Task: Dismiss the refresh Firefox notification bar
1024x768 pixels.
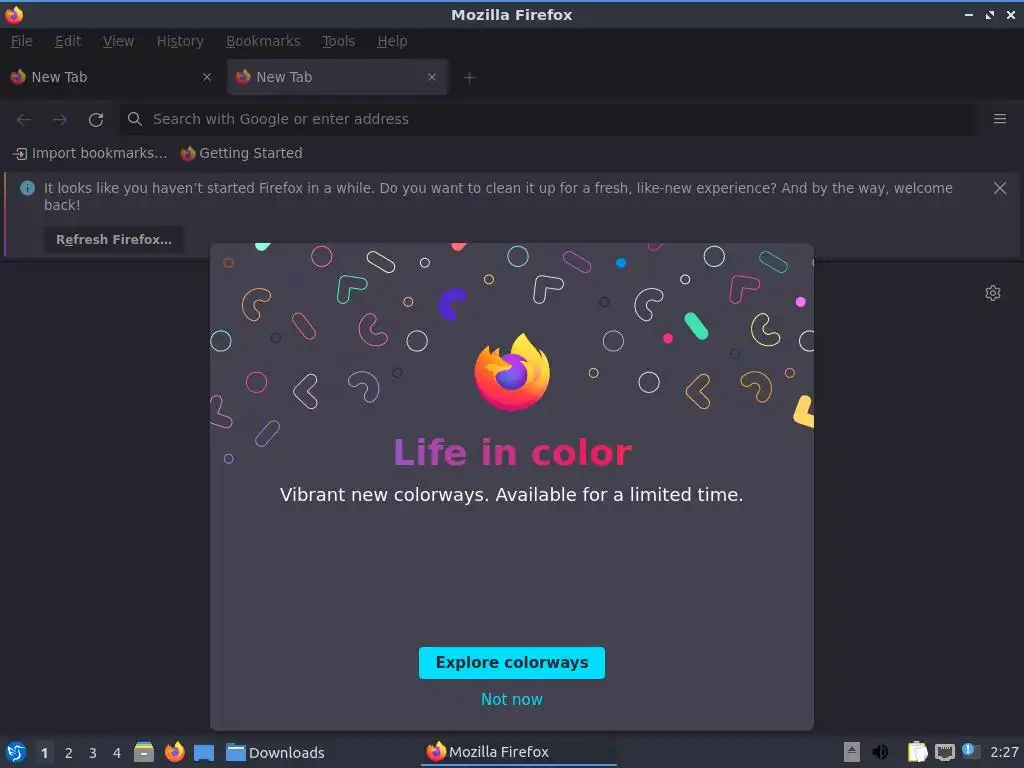Action: click(999, 188)
